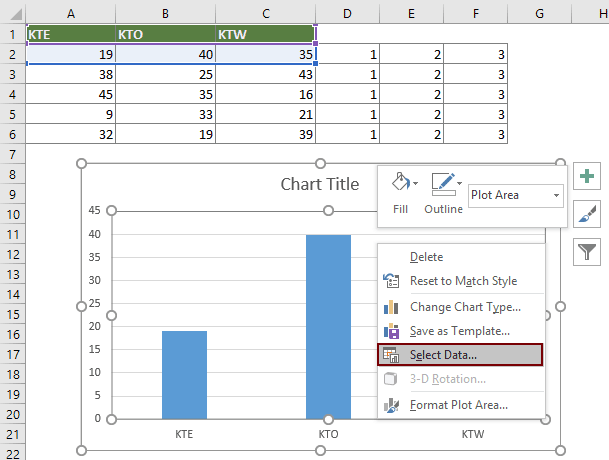Click cell A6 containing 32
Viewport: 609px width, 460px height.
tap(71, 134)
